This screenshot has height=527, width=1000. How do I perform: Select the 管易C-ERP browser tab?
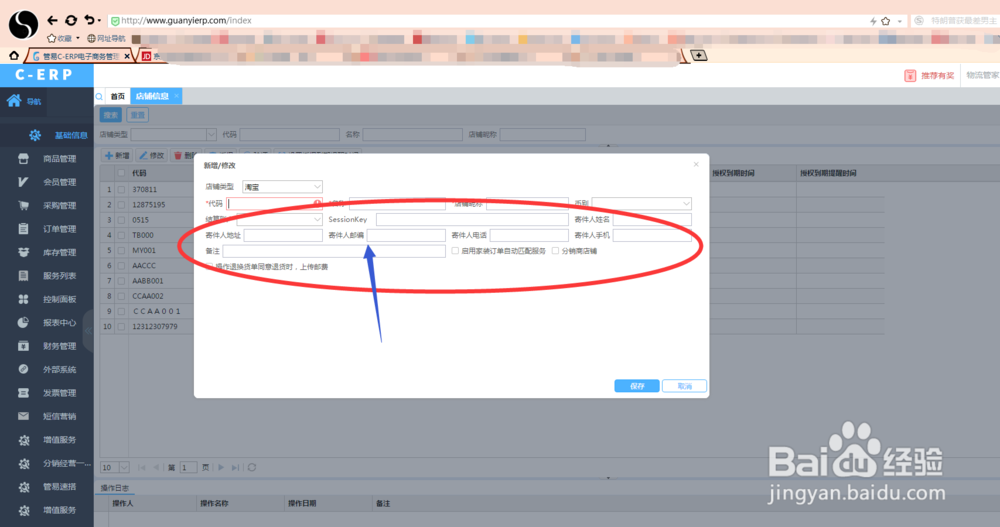(x=81, y=56)
